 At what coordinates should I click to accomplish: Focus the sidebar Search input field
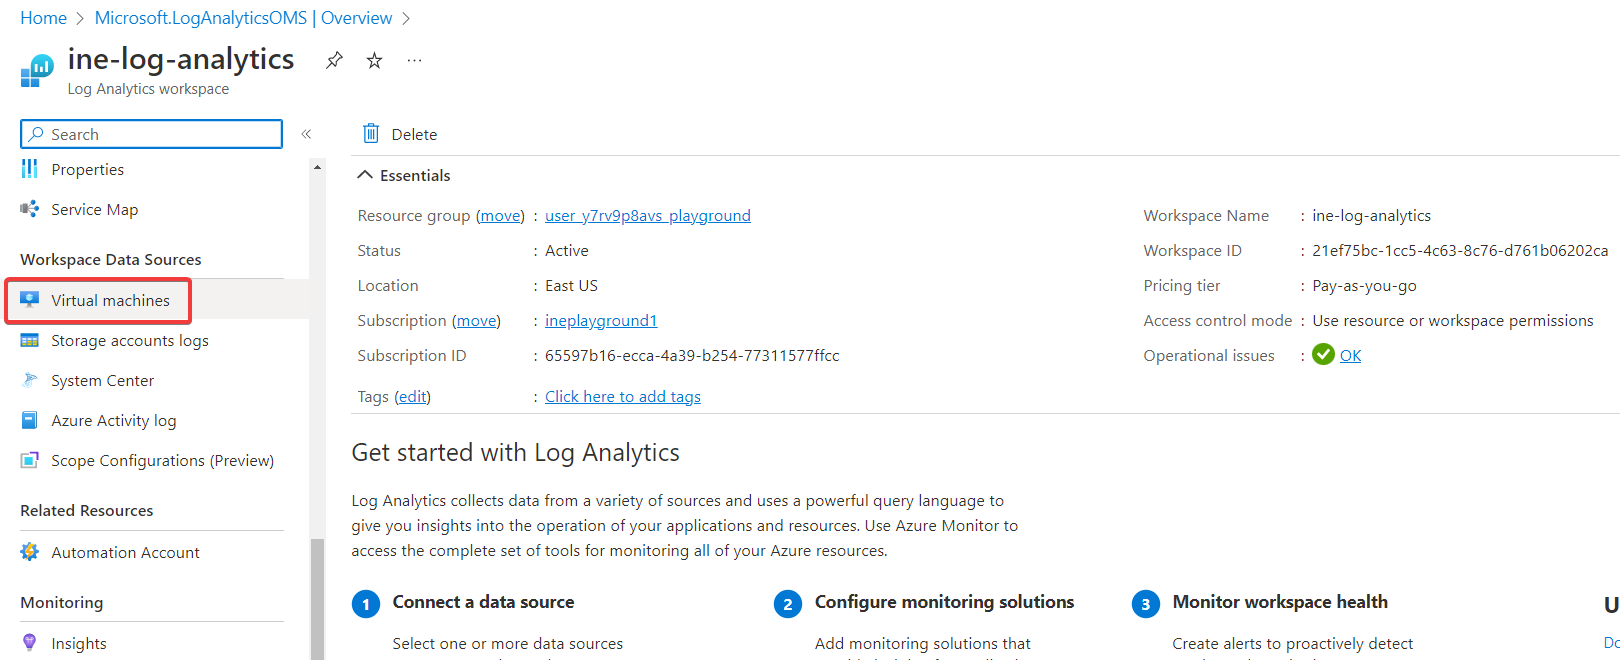pyautogui.click(x=160, y=134)
